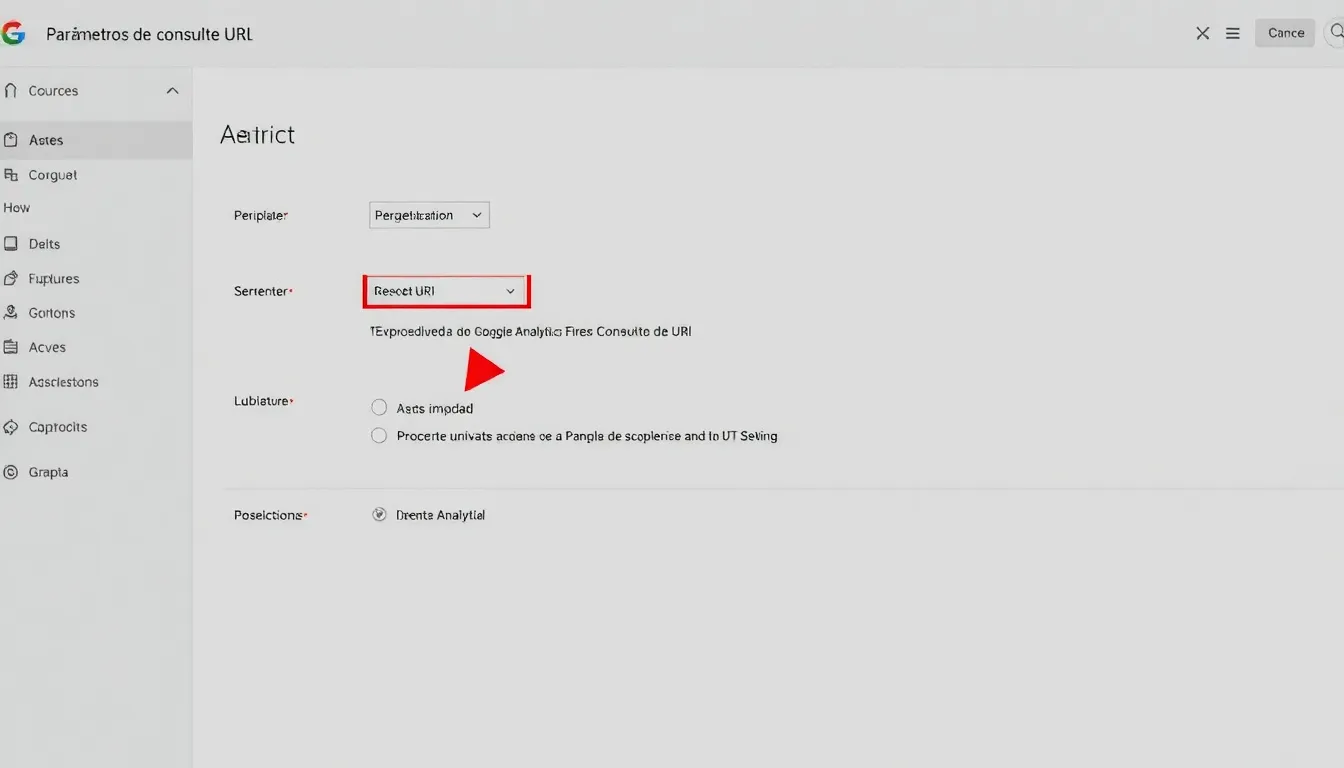Screen dimensions: 1344x768
Task: Open Captocits in the sidebar
Action: pyautogui.click(x=58, y=427)
